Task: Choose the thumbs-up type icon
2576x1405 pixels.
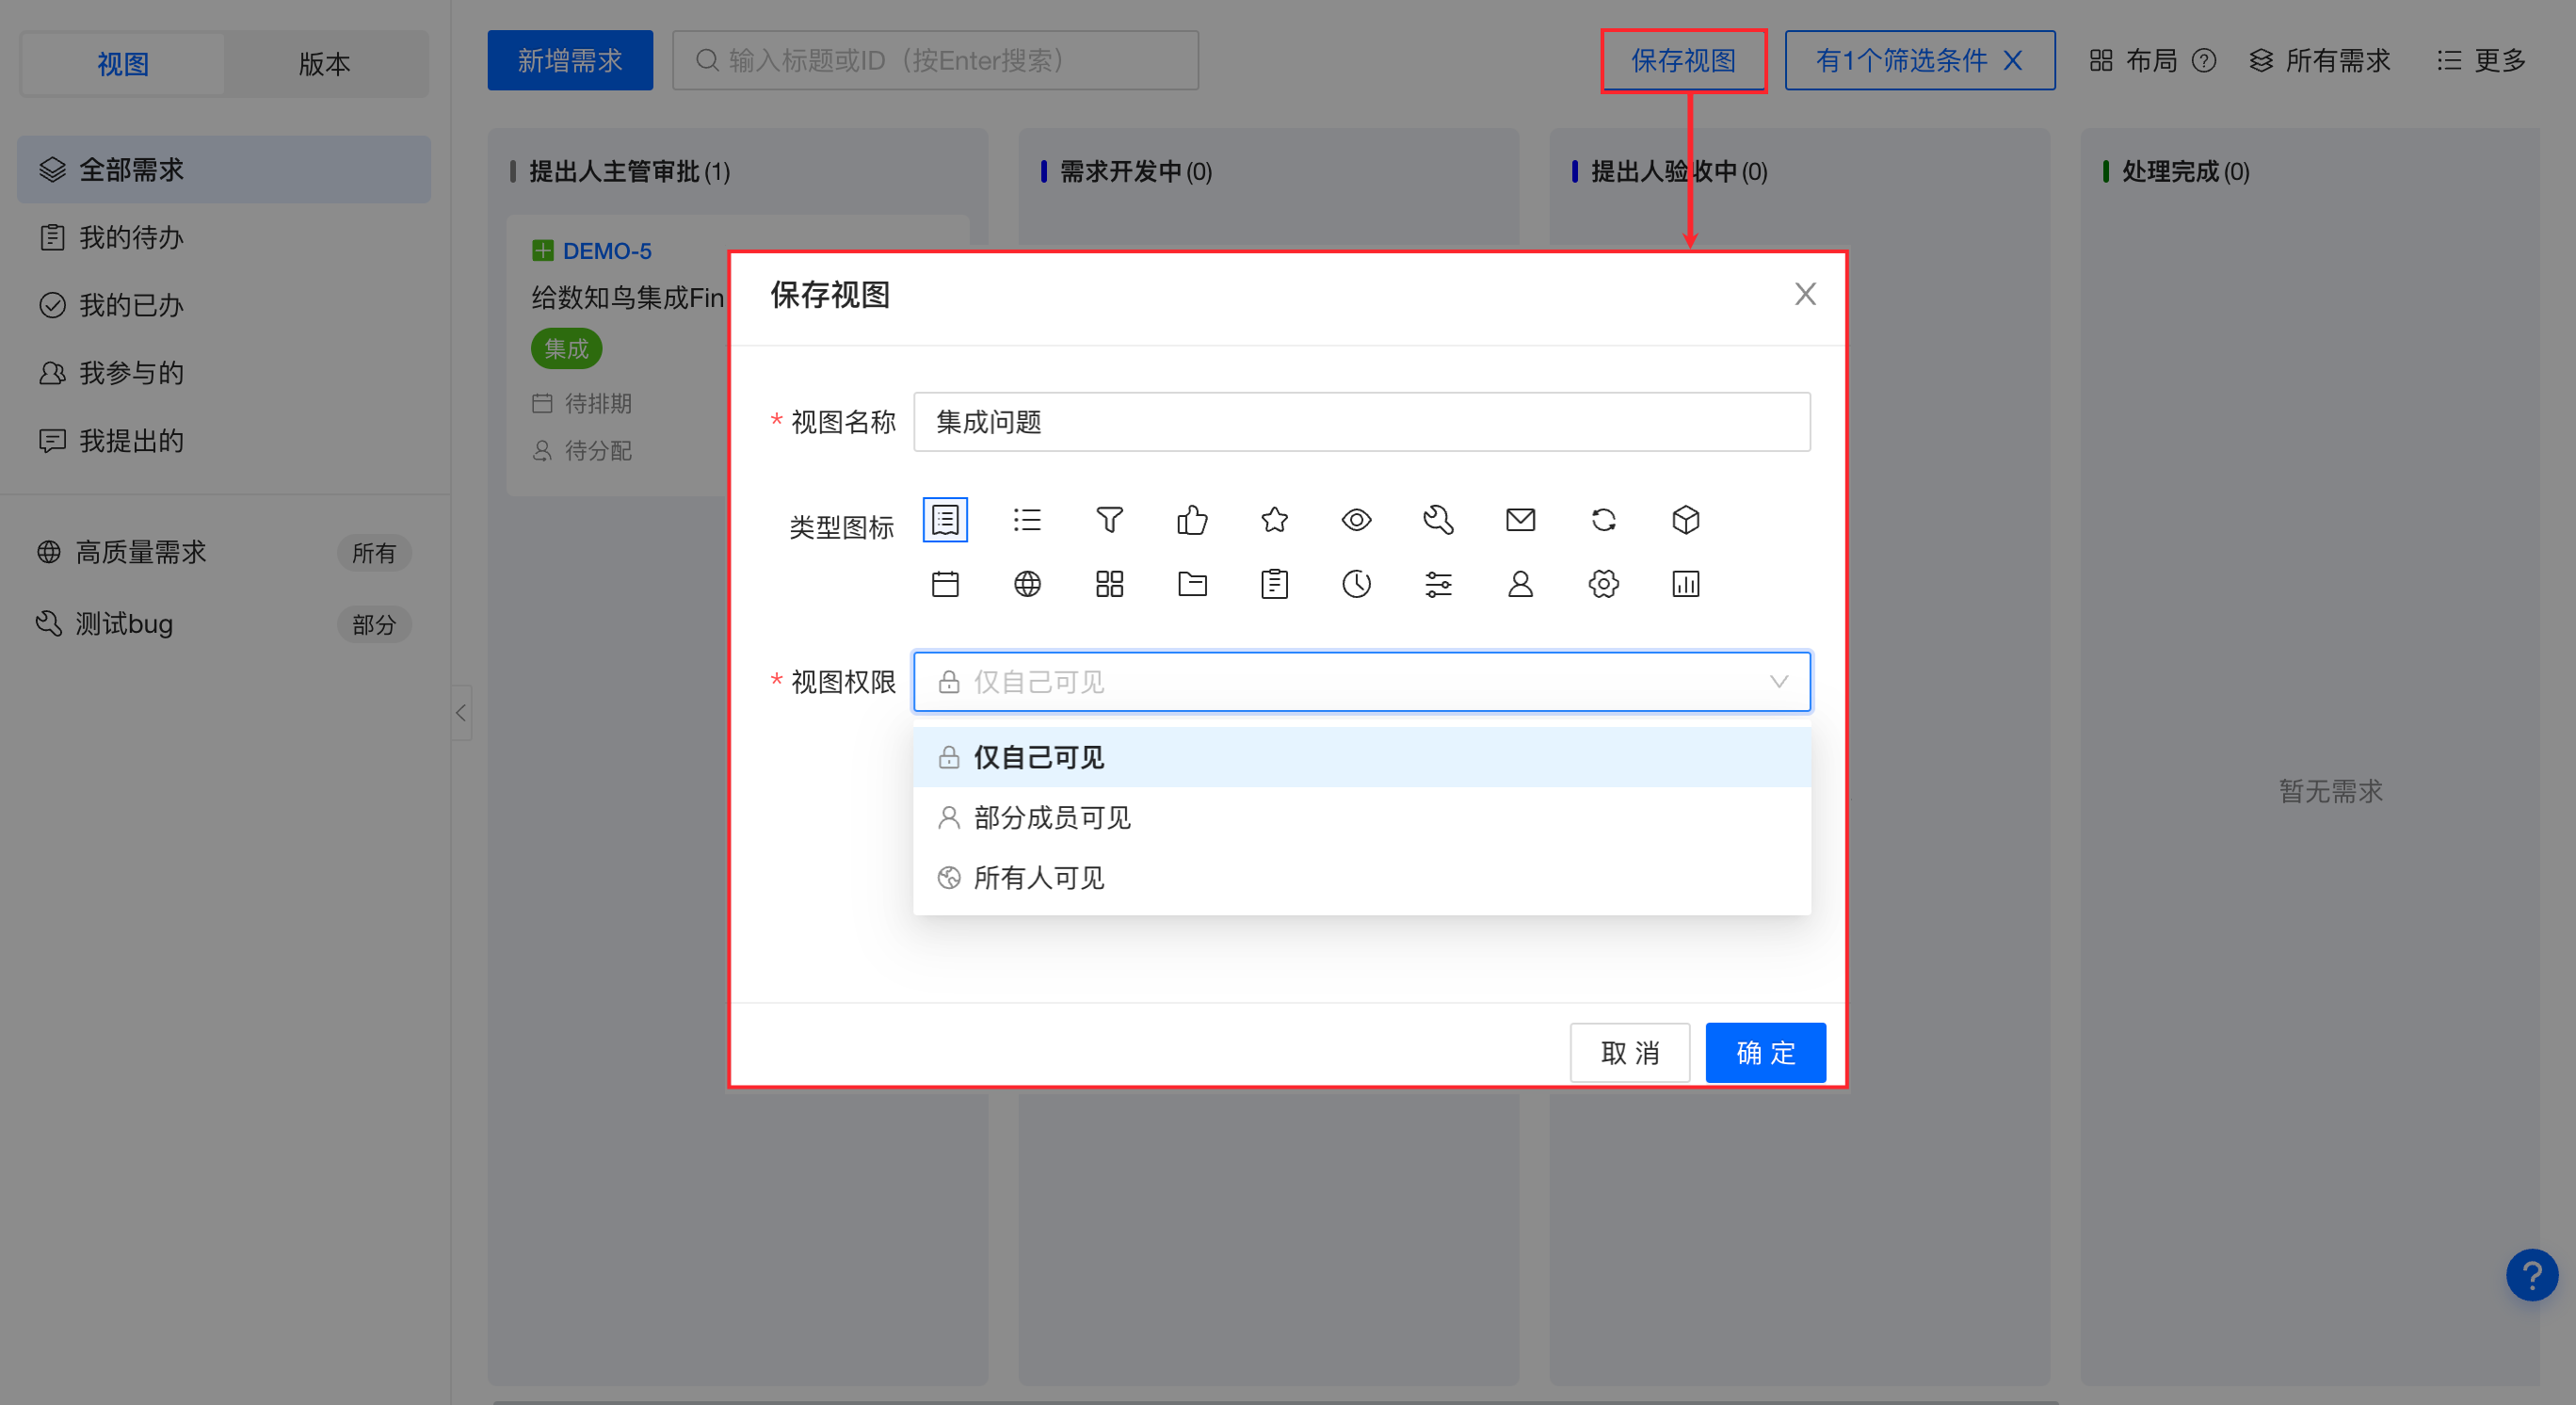Action: (x=1192, y=520)
